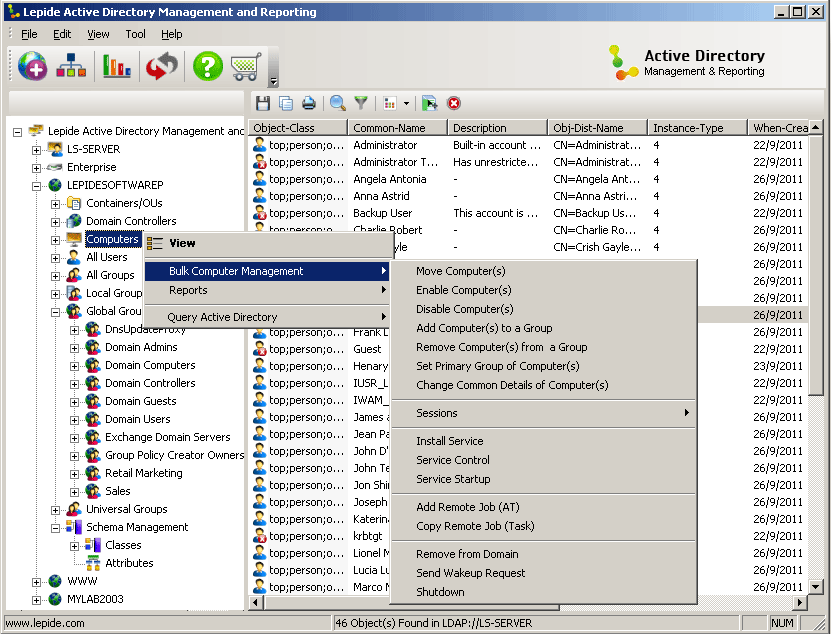
Task: Open the Print icon for the object list
Action: 310,103
